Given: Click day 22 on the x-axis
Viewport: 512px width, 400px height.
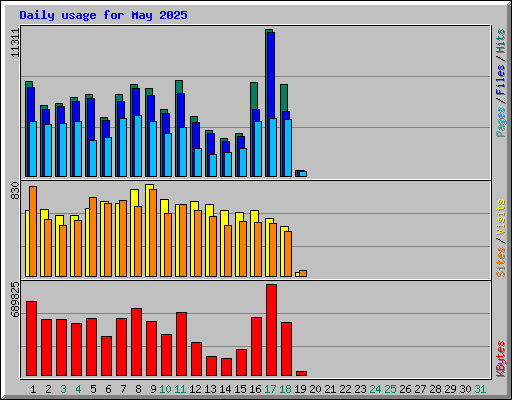Looking at the screenshot, I should [x=345, y=389].
